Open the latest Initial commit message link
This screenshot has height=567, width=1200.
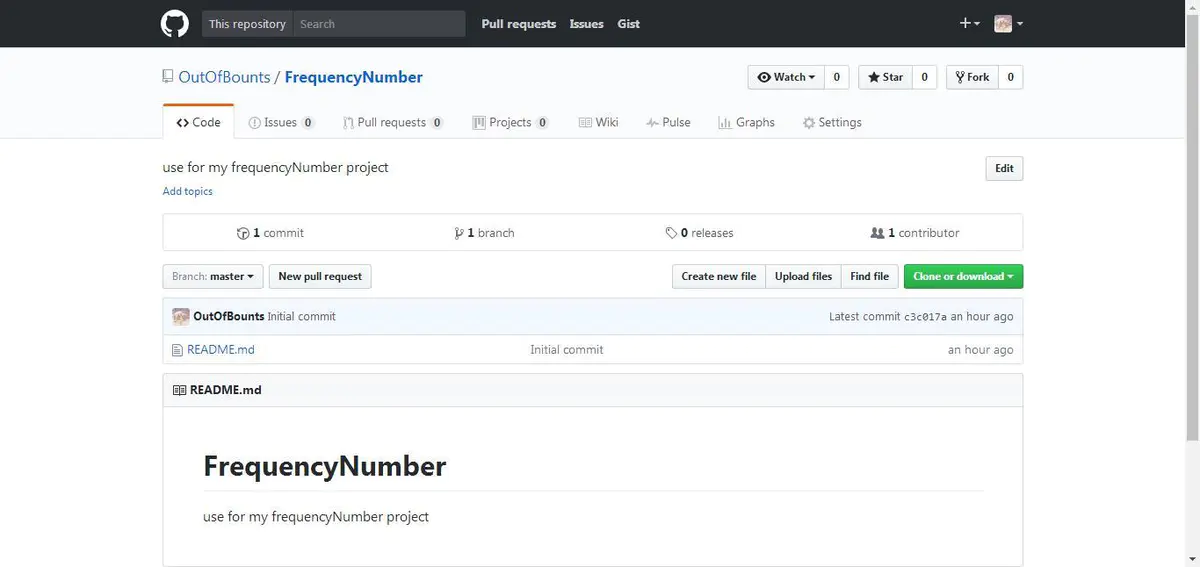coord(302,316)
